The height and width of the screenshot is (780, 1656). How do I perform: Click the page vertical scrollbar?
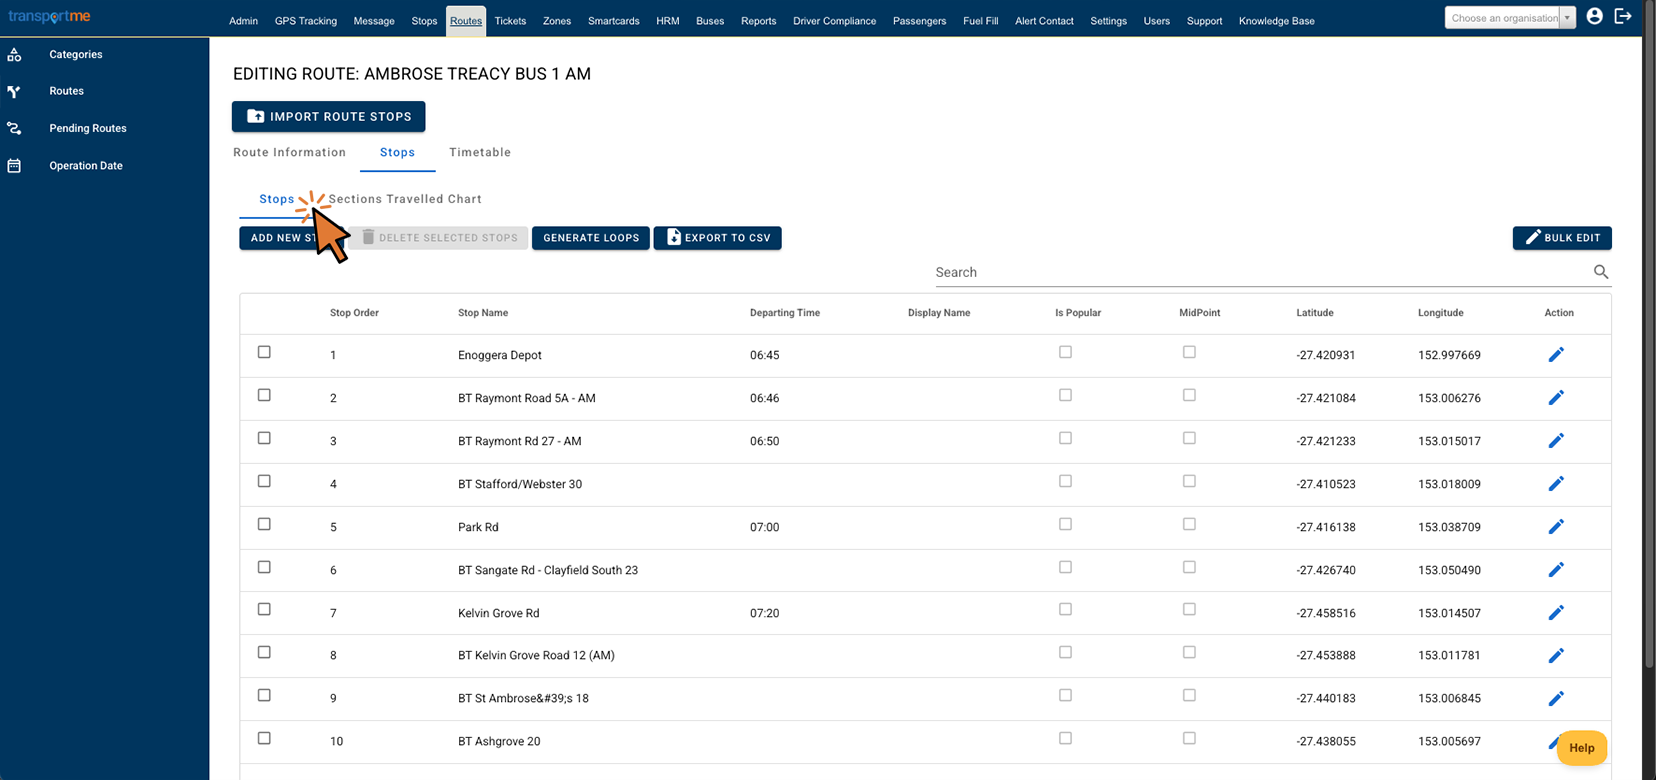click(1649, 334)
